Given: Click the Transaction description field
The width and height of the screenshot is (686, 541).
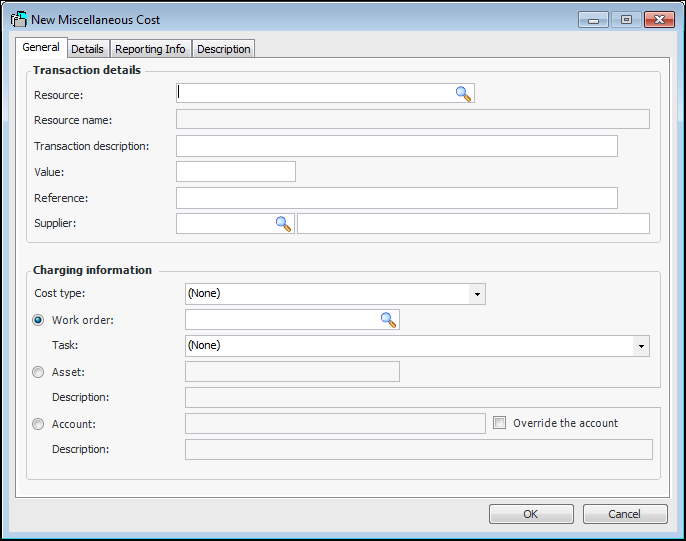Looking at the screenshot, I should [397, 146].
